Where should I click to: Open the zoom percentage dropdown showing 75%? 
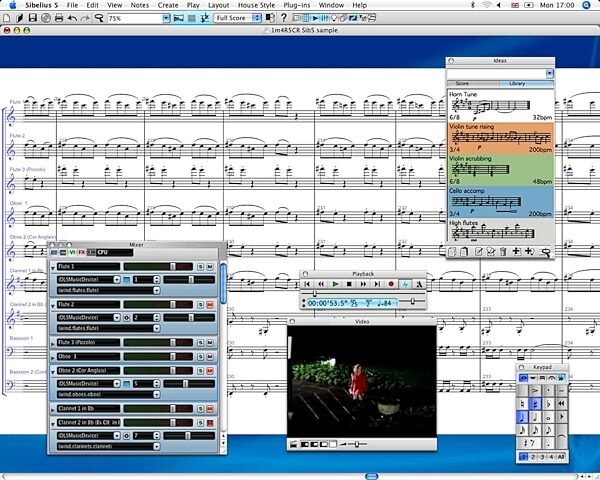click(x=166, y=18)
